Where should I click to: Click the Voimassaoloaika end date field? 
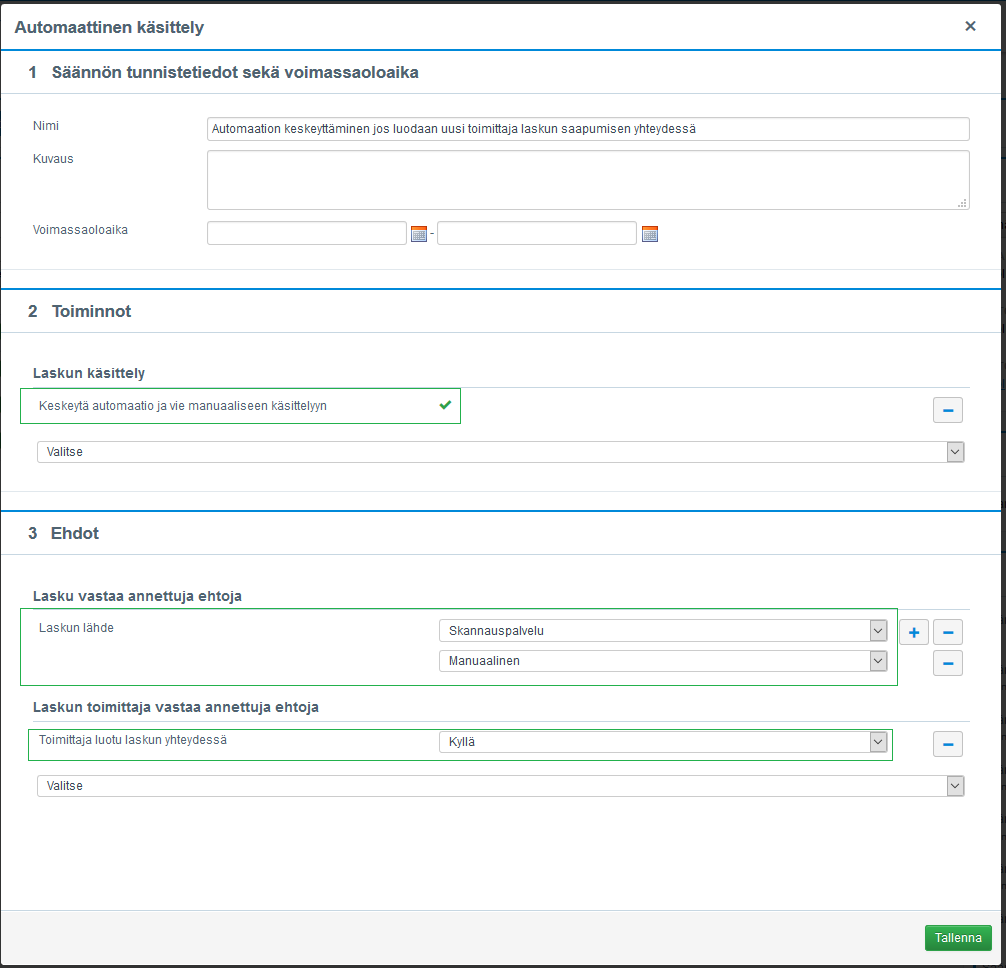pos(536,233)
